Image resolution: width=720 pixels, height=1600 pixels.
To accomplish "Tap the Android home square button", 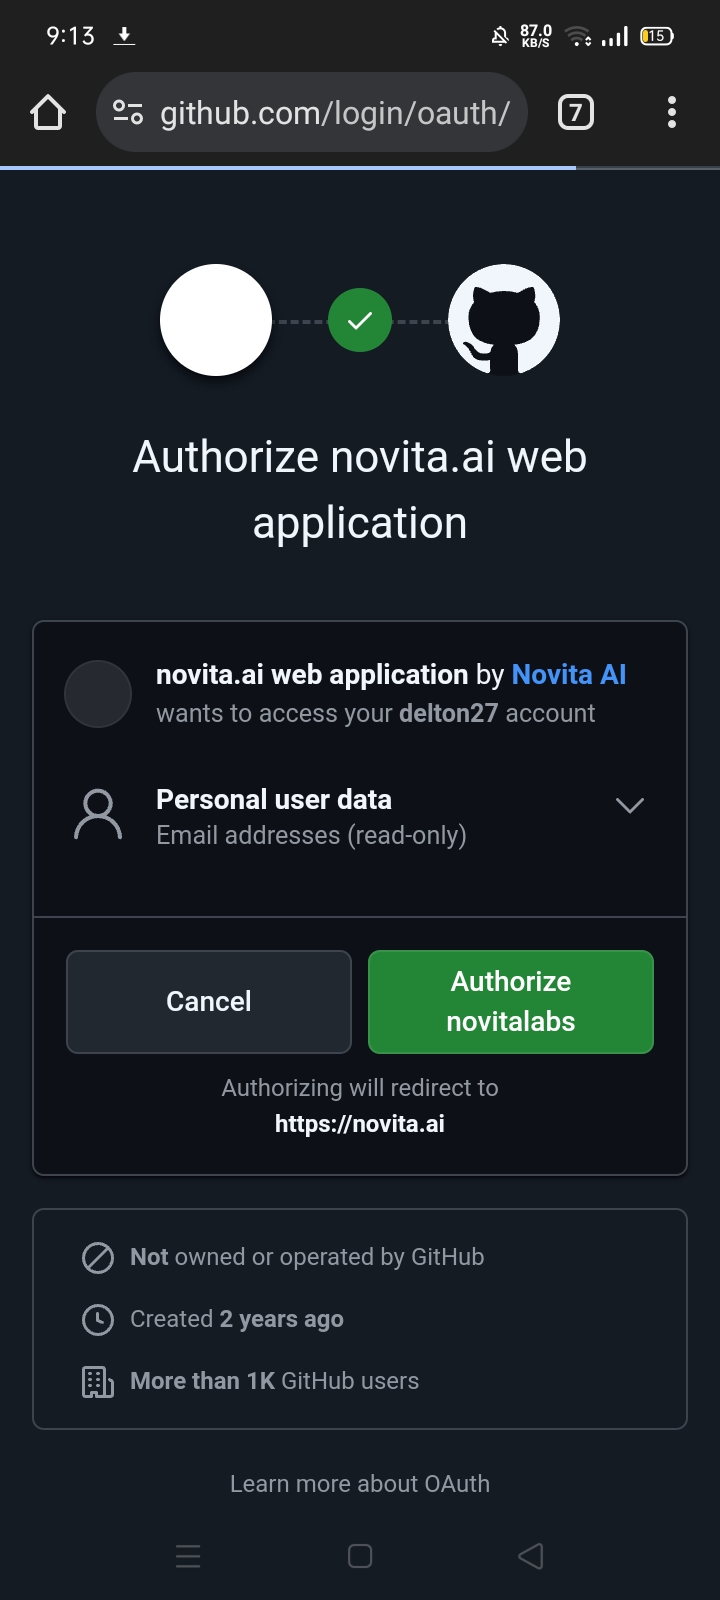I will pos(360,1556).
